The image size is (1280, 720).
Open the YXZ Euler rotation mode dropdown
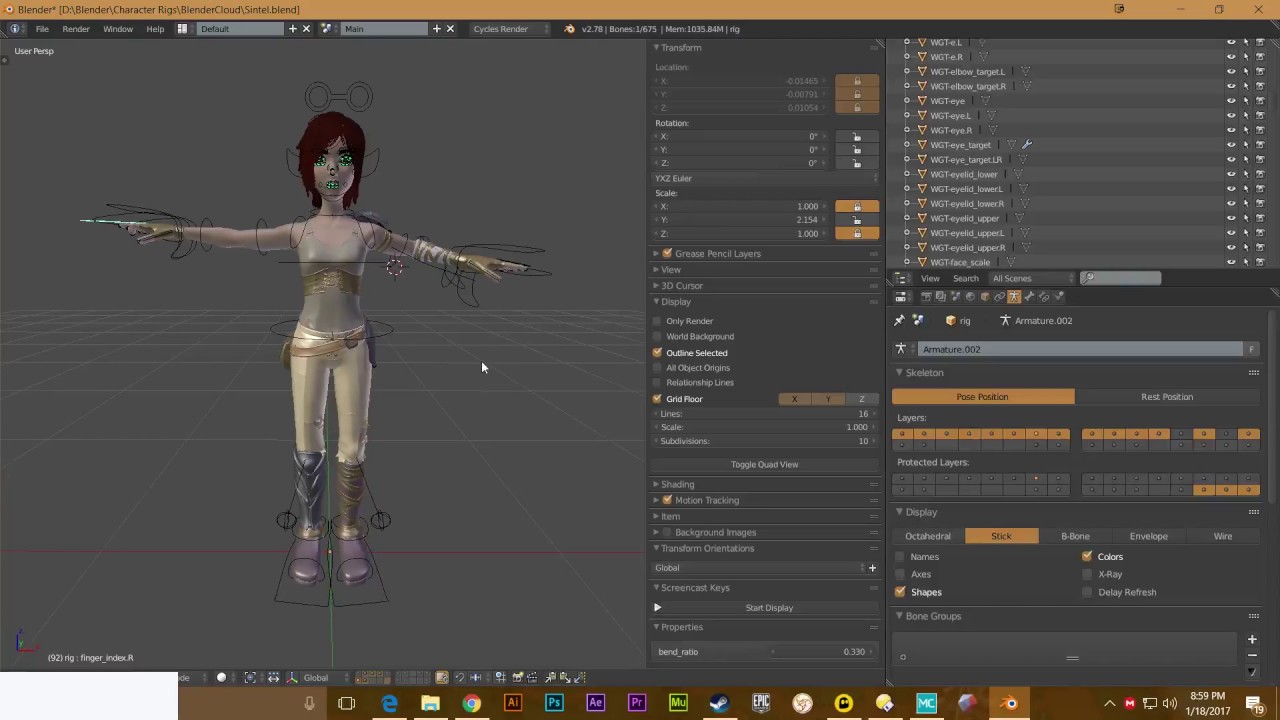(x=766, y=178)
